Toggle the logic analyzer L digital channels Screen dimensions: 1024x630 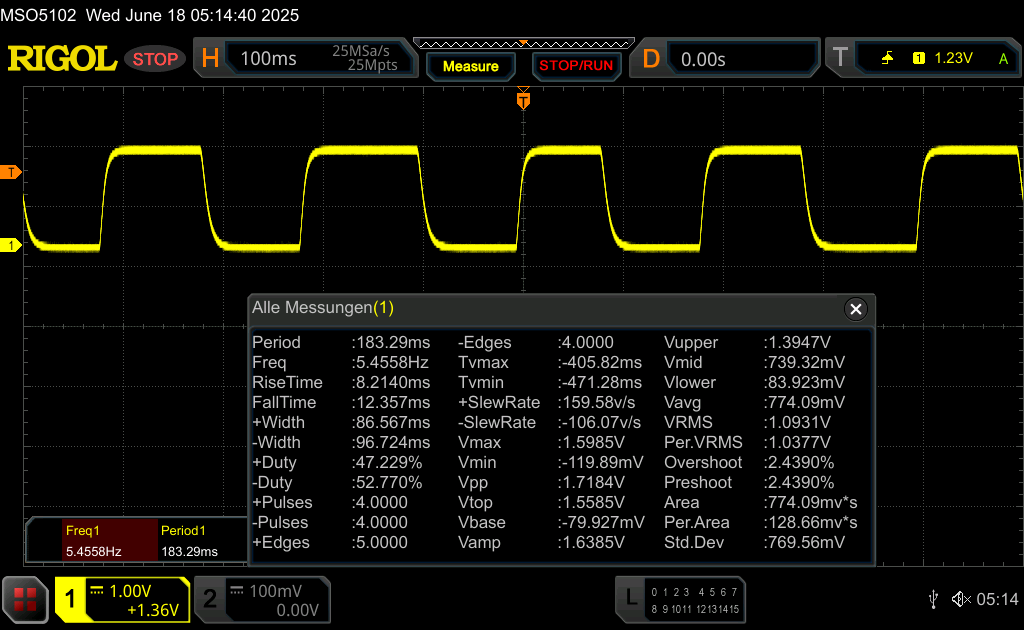(x=680, y=599)
